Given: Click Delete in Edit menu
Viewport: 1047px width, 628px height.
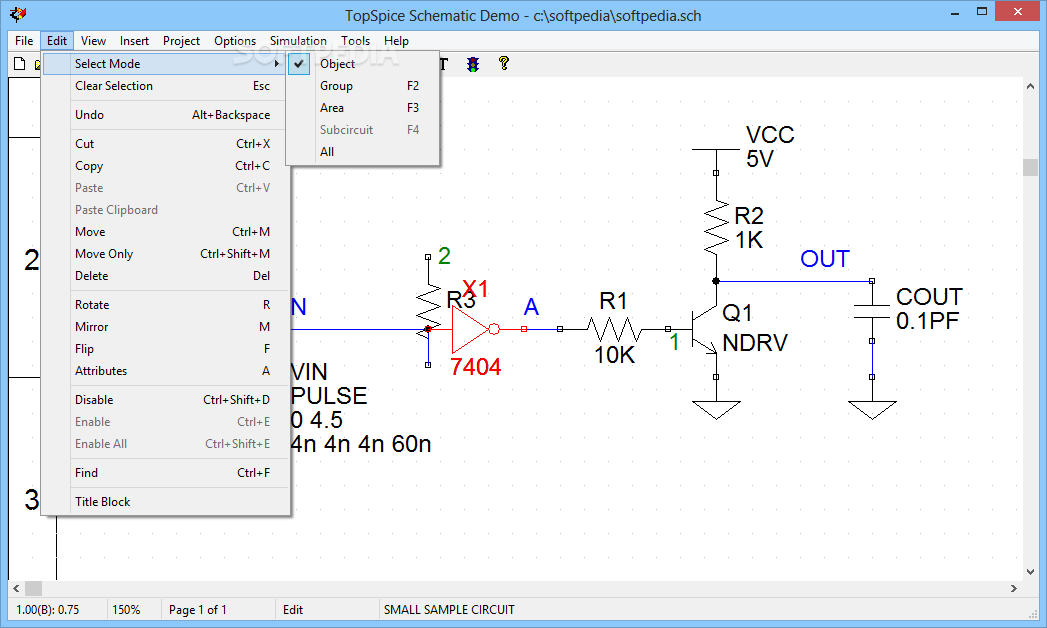Looking at the screenshot, I should [x=166, y=276].
